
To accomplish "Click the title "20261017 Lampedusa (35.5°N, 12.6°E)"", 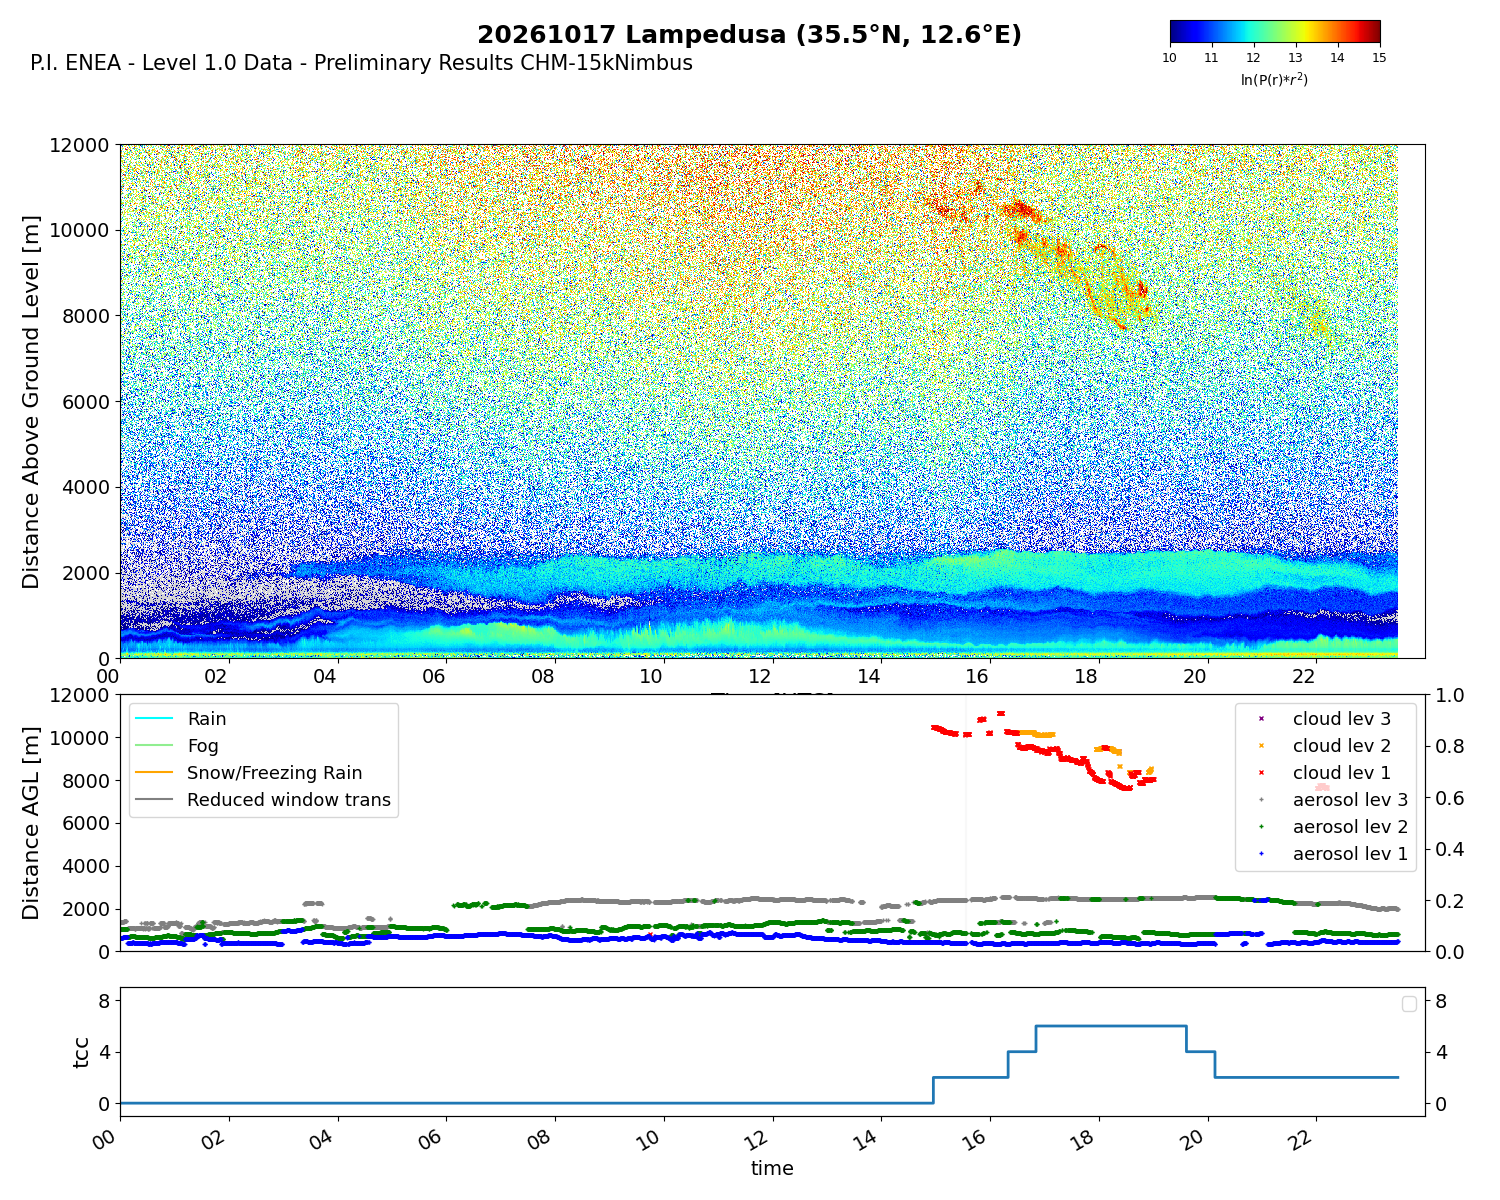I will click(749, 35).
